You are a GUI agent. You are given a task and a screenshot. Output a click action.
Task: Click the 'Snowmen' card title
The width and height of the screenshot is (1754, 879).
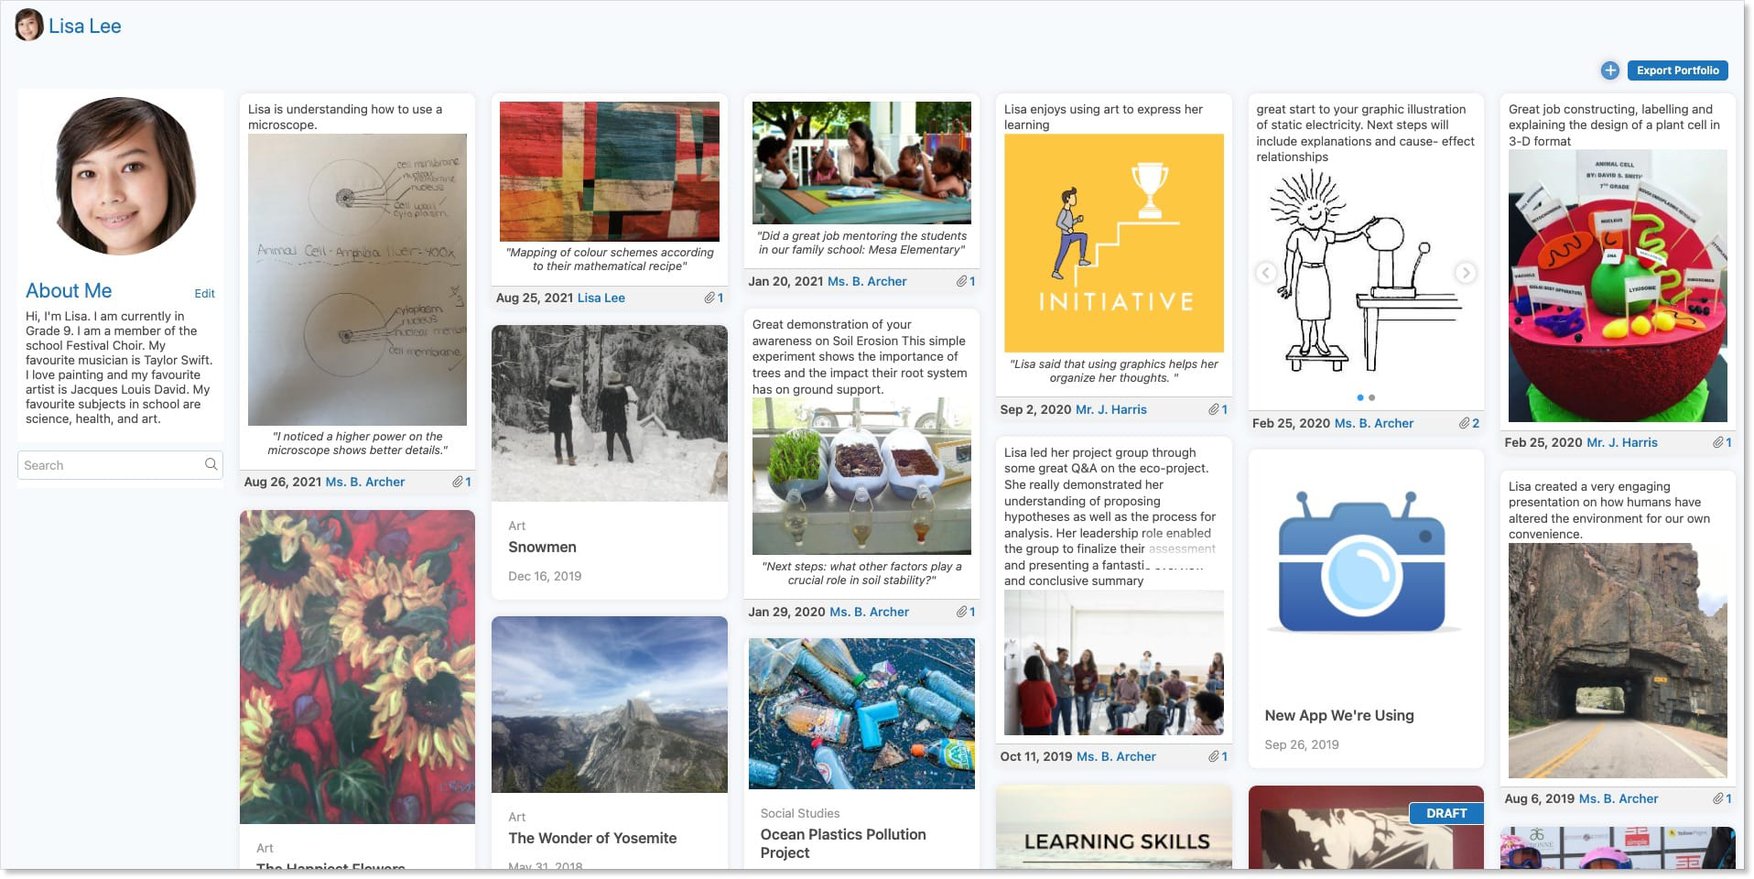coord(542,547)
